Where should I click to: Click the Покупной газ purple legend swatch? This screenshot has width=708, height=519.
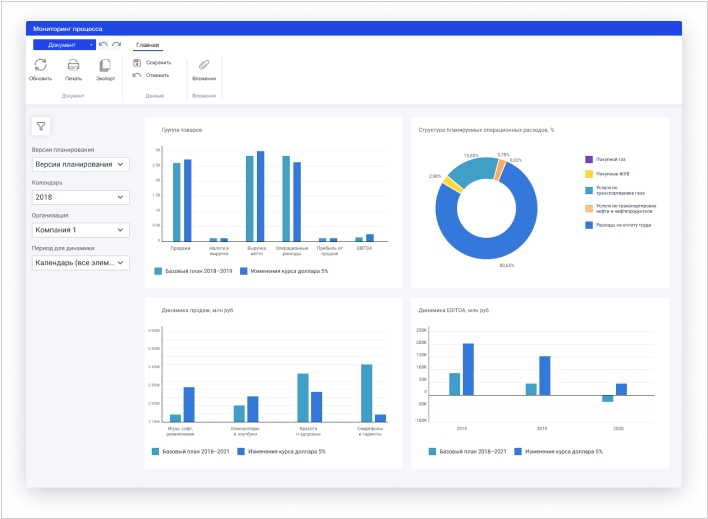tap(589, 159)
